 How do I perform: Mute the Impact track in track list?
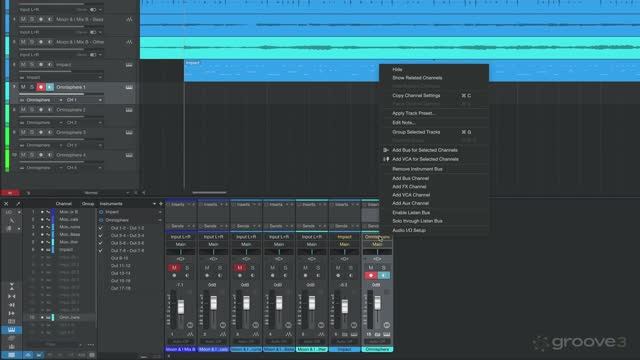23,65
